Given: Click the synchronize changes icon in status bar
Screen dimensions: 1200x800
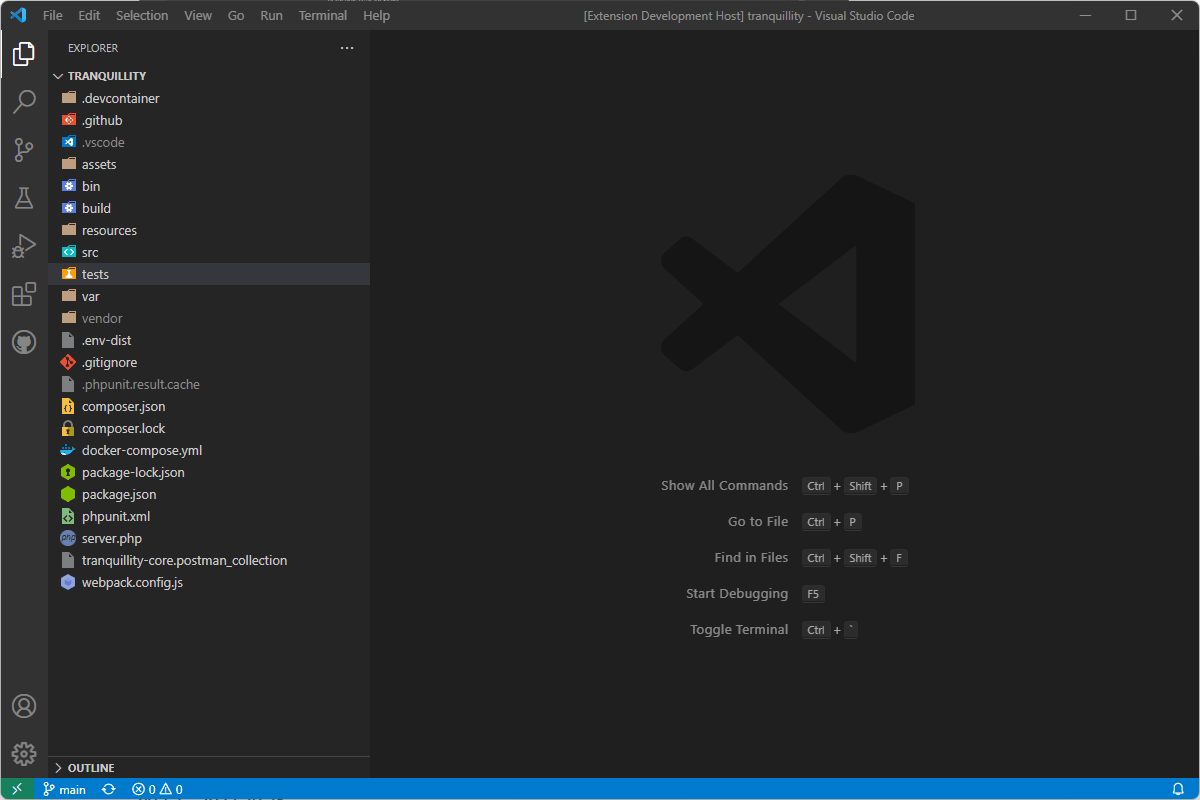Looking at the screenshot, I should click(109, 789).
